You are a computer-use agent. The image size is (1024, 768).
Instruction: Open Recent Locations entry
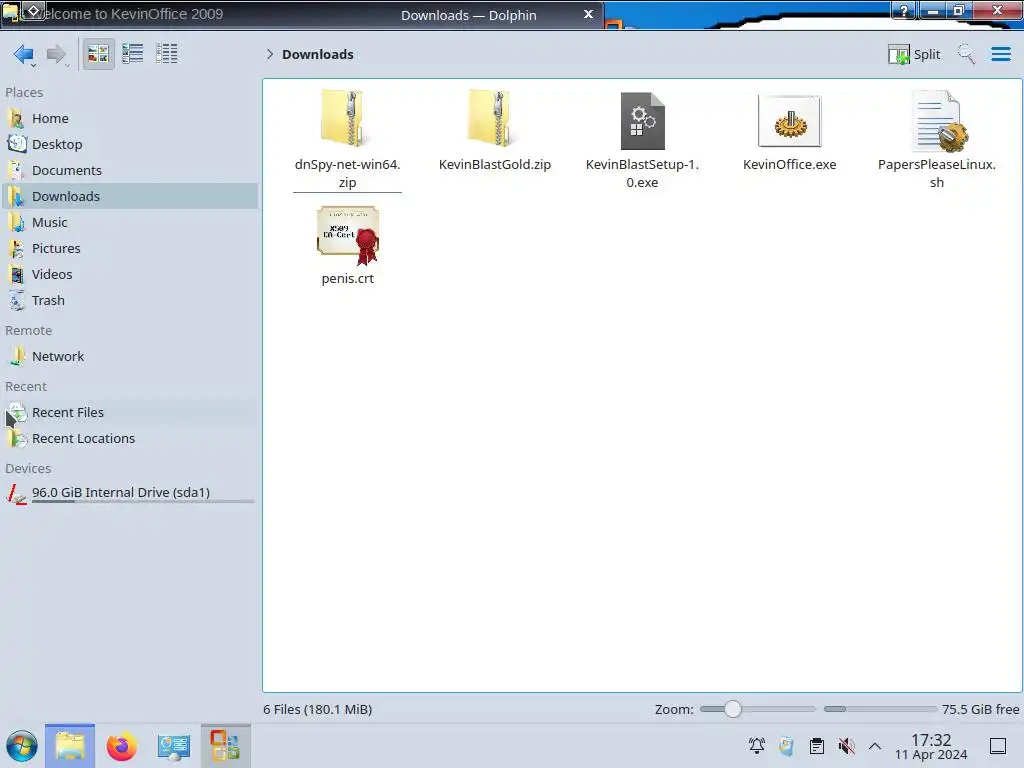(129, 439)
